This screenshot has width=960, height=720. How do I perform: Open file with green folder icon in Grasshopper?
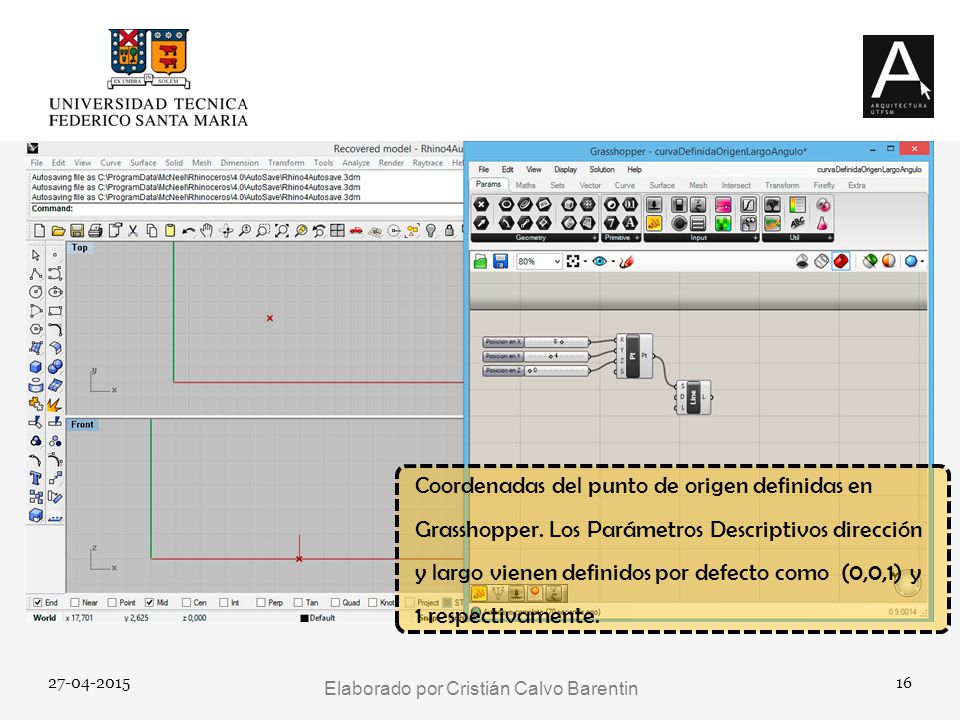pyautogui.click(x=481, y=261)
